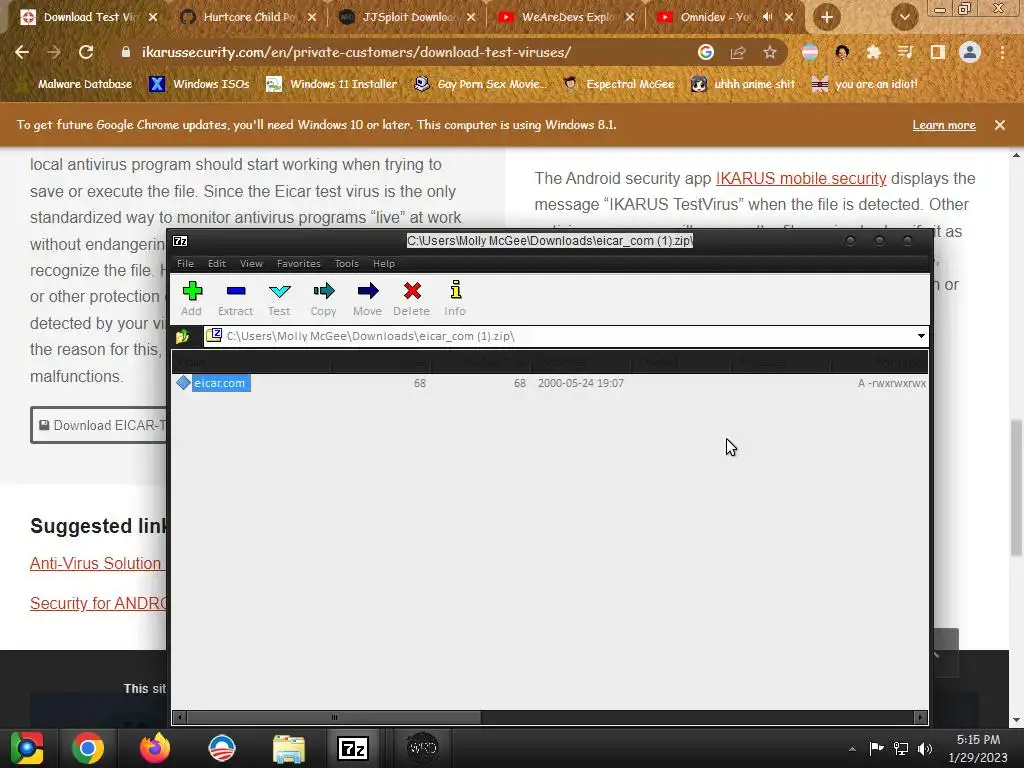Click the red Delete icon in 7-Zip

pyautogui.click(x=411, y=298)
